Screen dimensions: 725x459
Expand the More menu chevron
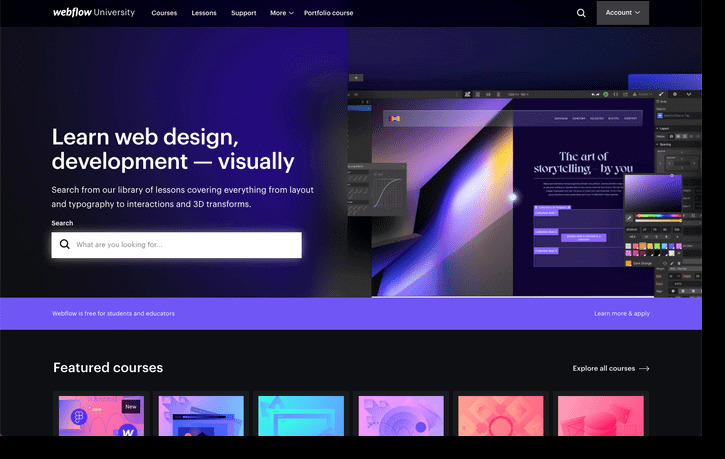(291, 13)
